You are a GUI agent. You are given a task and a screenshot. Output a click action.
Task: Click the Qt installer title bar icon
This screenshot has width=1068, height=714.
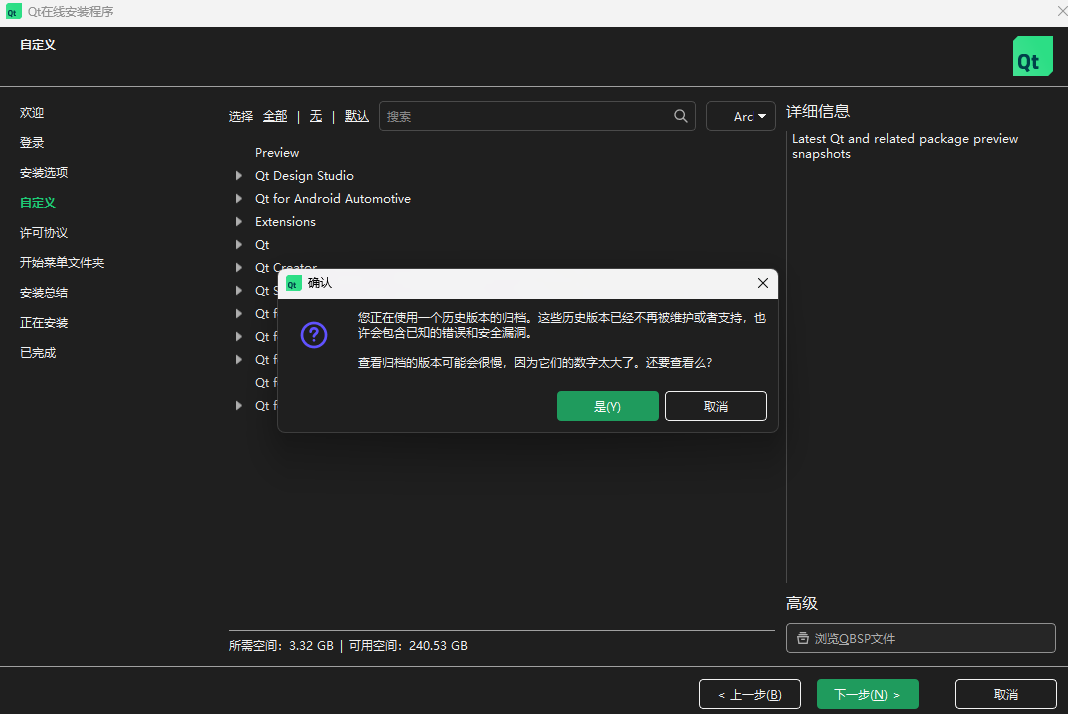tap(14, 12)
